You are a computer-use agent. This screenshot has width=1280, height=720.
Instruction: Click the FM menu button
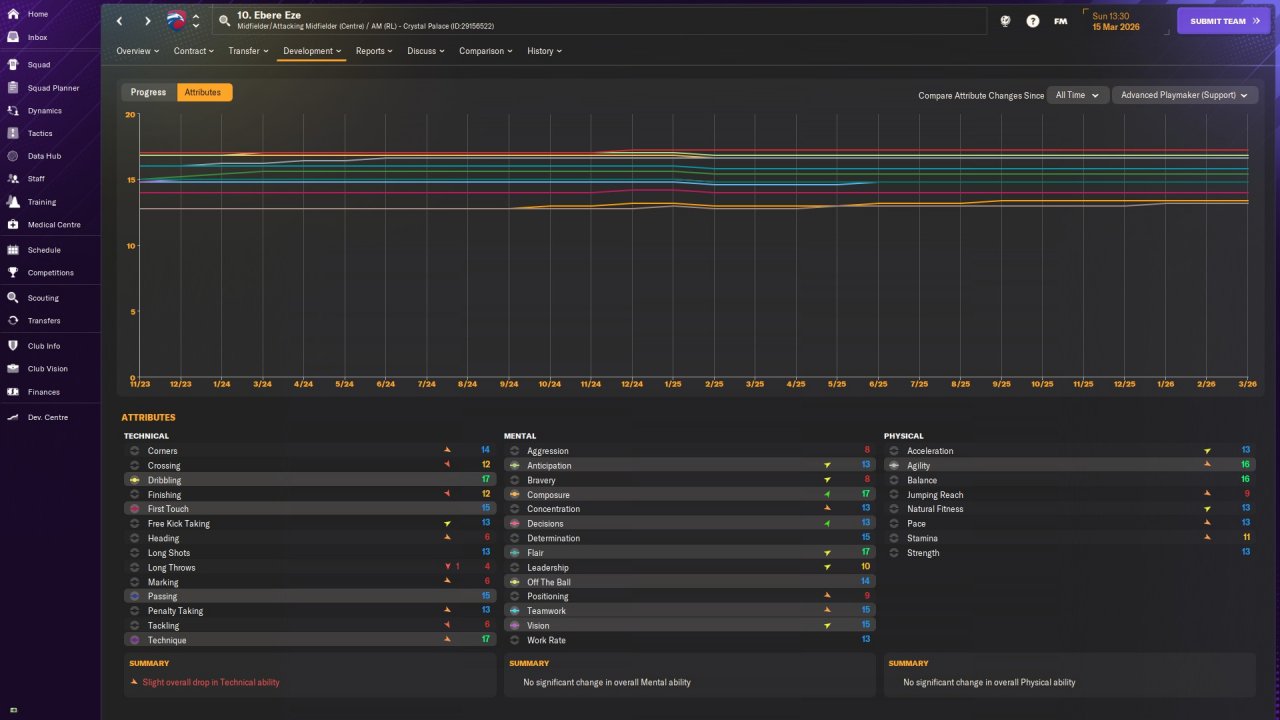tap(1060, 21)
